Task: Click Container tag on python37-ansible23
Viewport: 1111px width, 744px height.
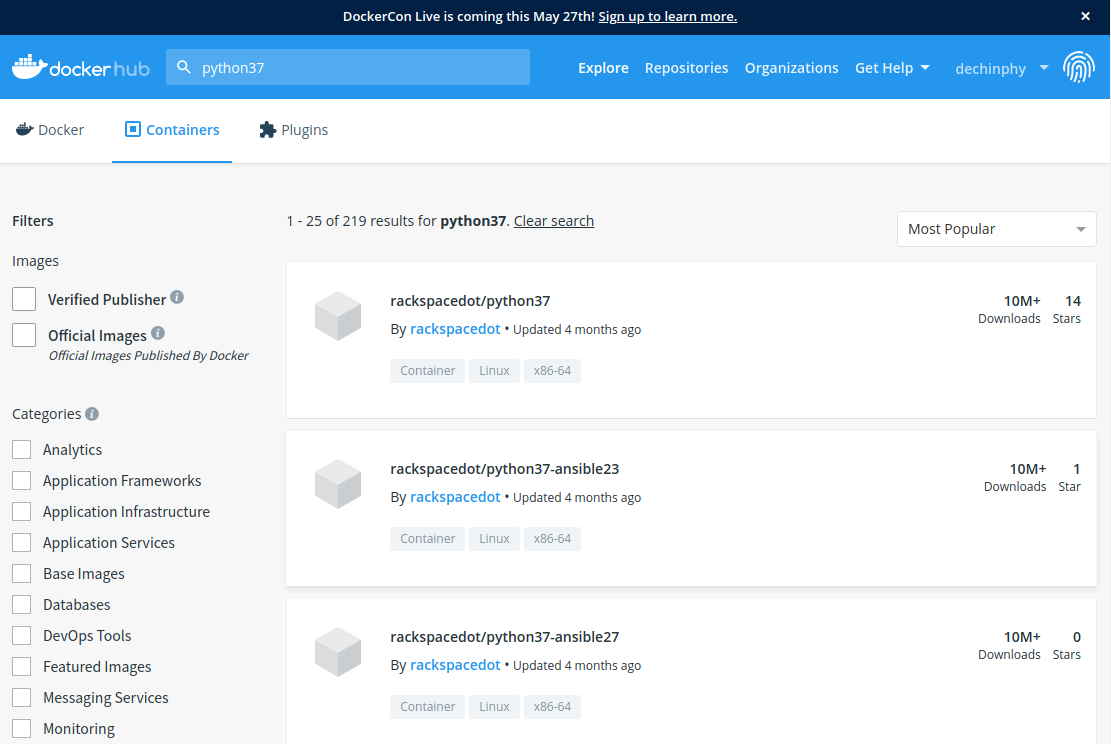Action: tap(427, 539)
